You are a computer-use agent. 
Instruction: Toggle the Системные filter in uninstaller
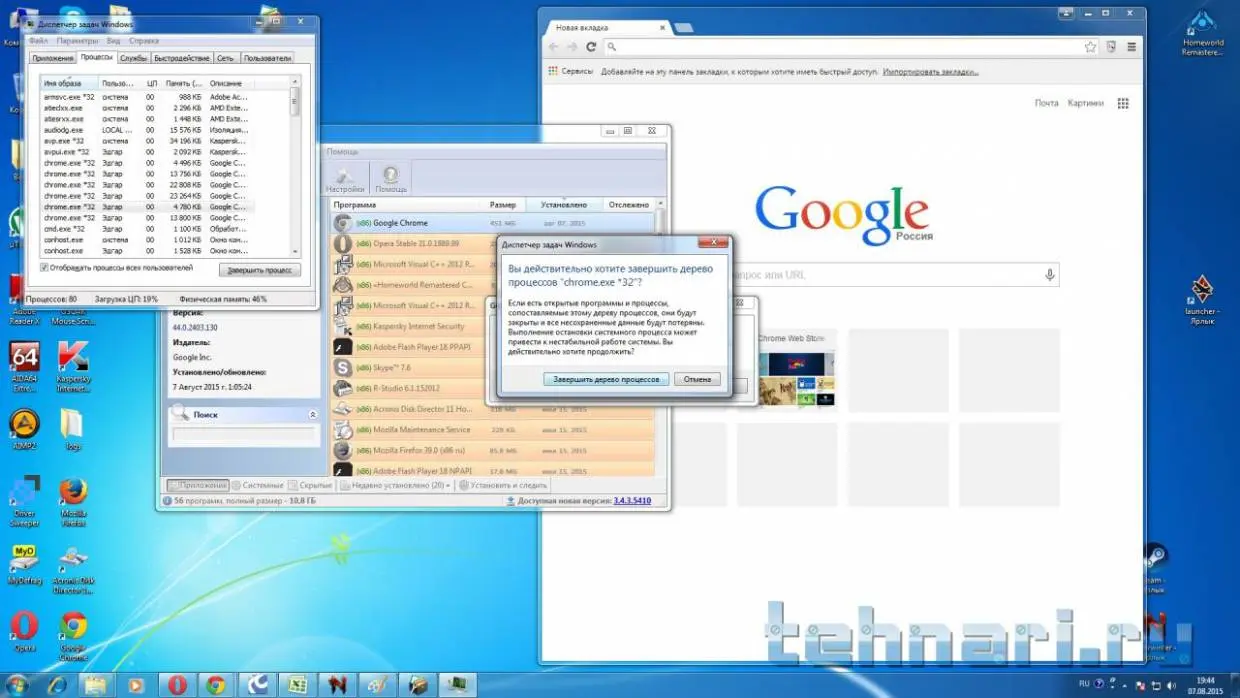pos(258,485)
